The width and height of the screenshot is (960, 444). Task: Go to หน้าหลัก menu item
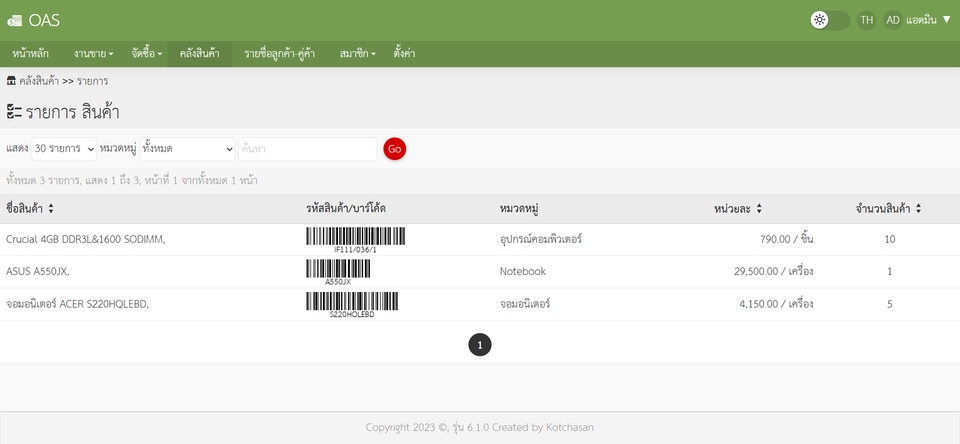click(31, 53)
